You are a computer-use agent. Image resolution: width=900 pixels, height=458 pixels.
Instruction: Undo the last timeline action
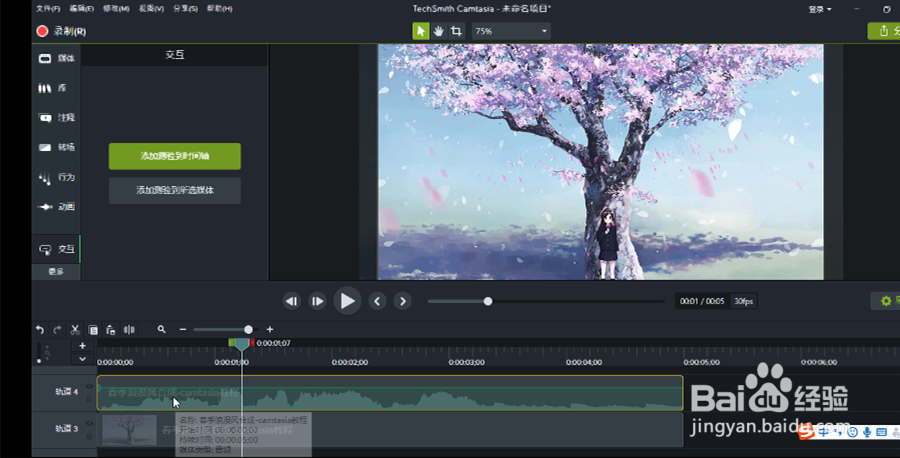click(40, 329)
